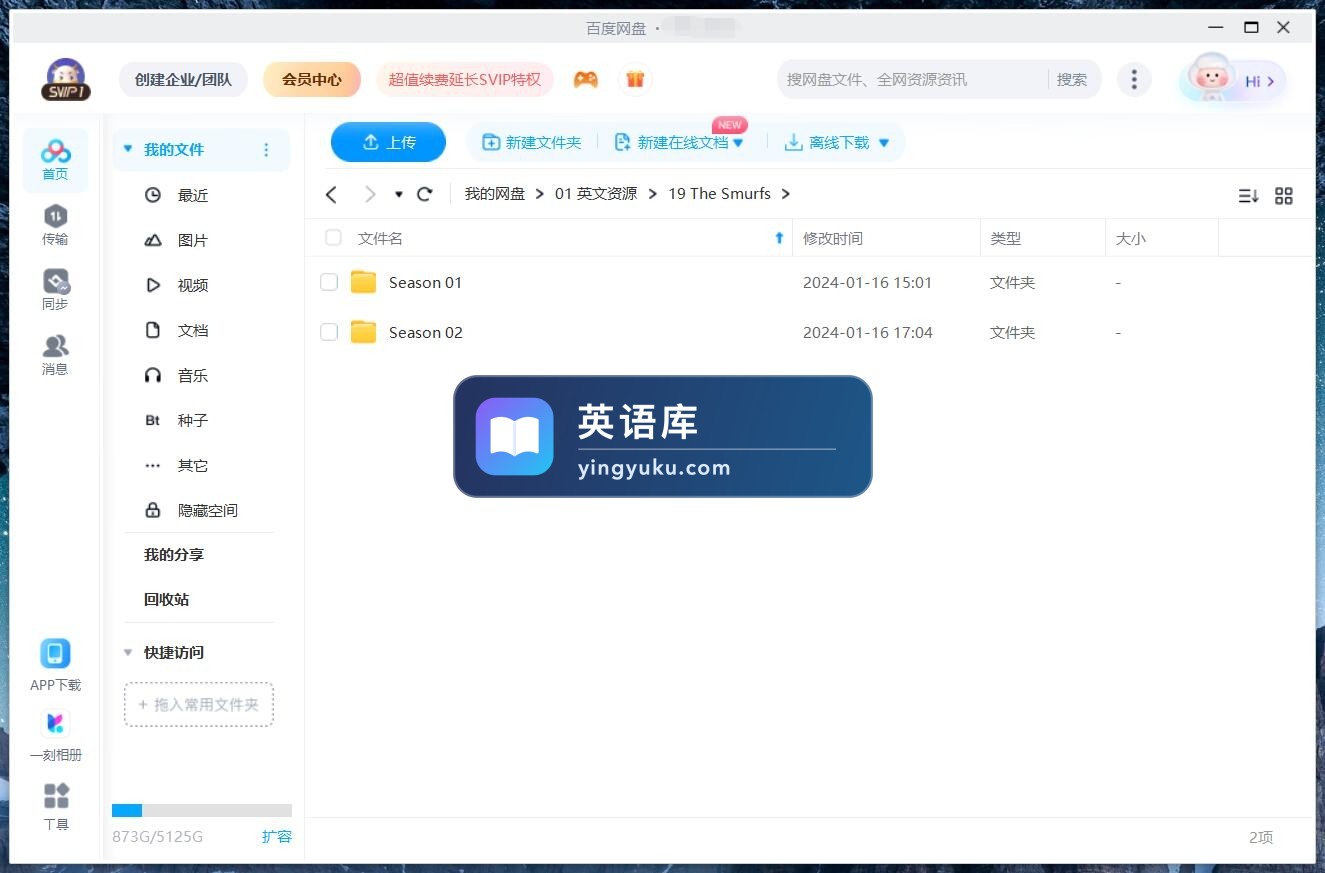Open 会员中心 member center
Image resolution: width=1325 pixels, height=873 pixels.
[x=311, y=79]
